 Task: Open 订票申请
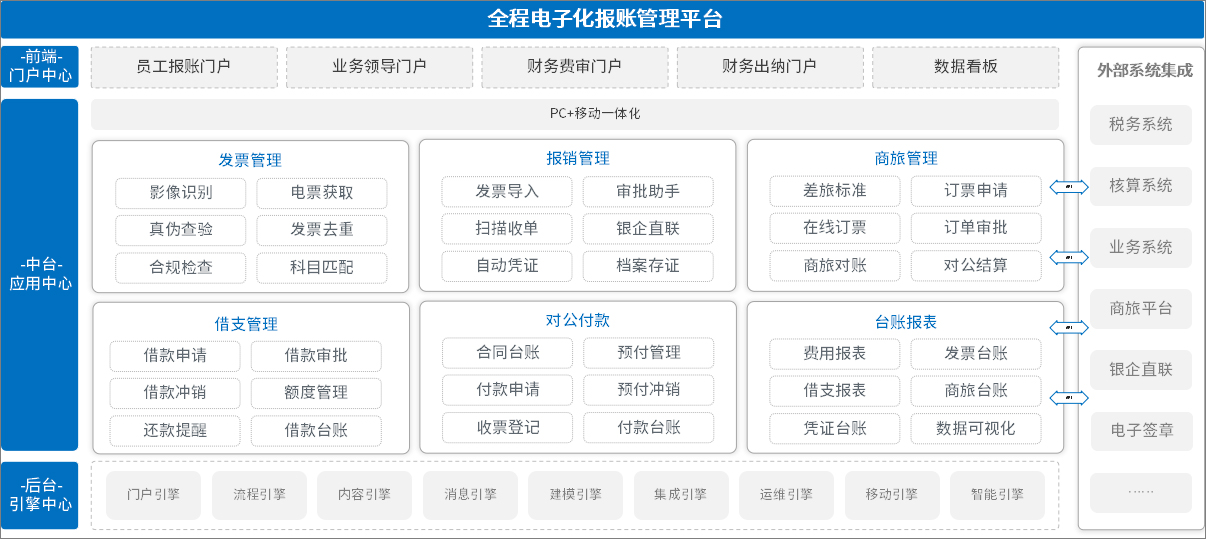pyautogui.click(x=976, y=191)
